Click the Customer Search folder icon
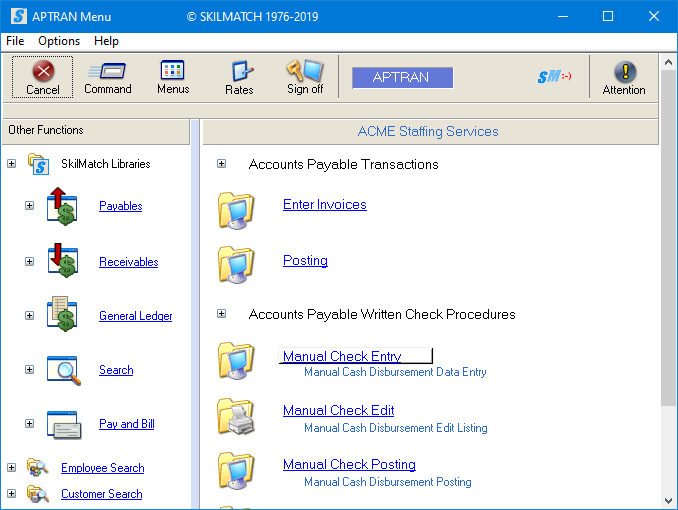Screen dimensions: 678x510 pos(38,494)
